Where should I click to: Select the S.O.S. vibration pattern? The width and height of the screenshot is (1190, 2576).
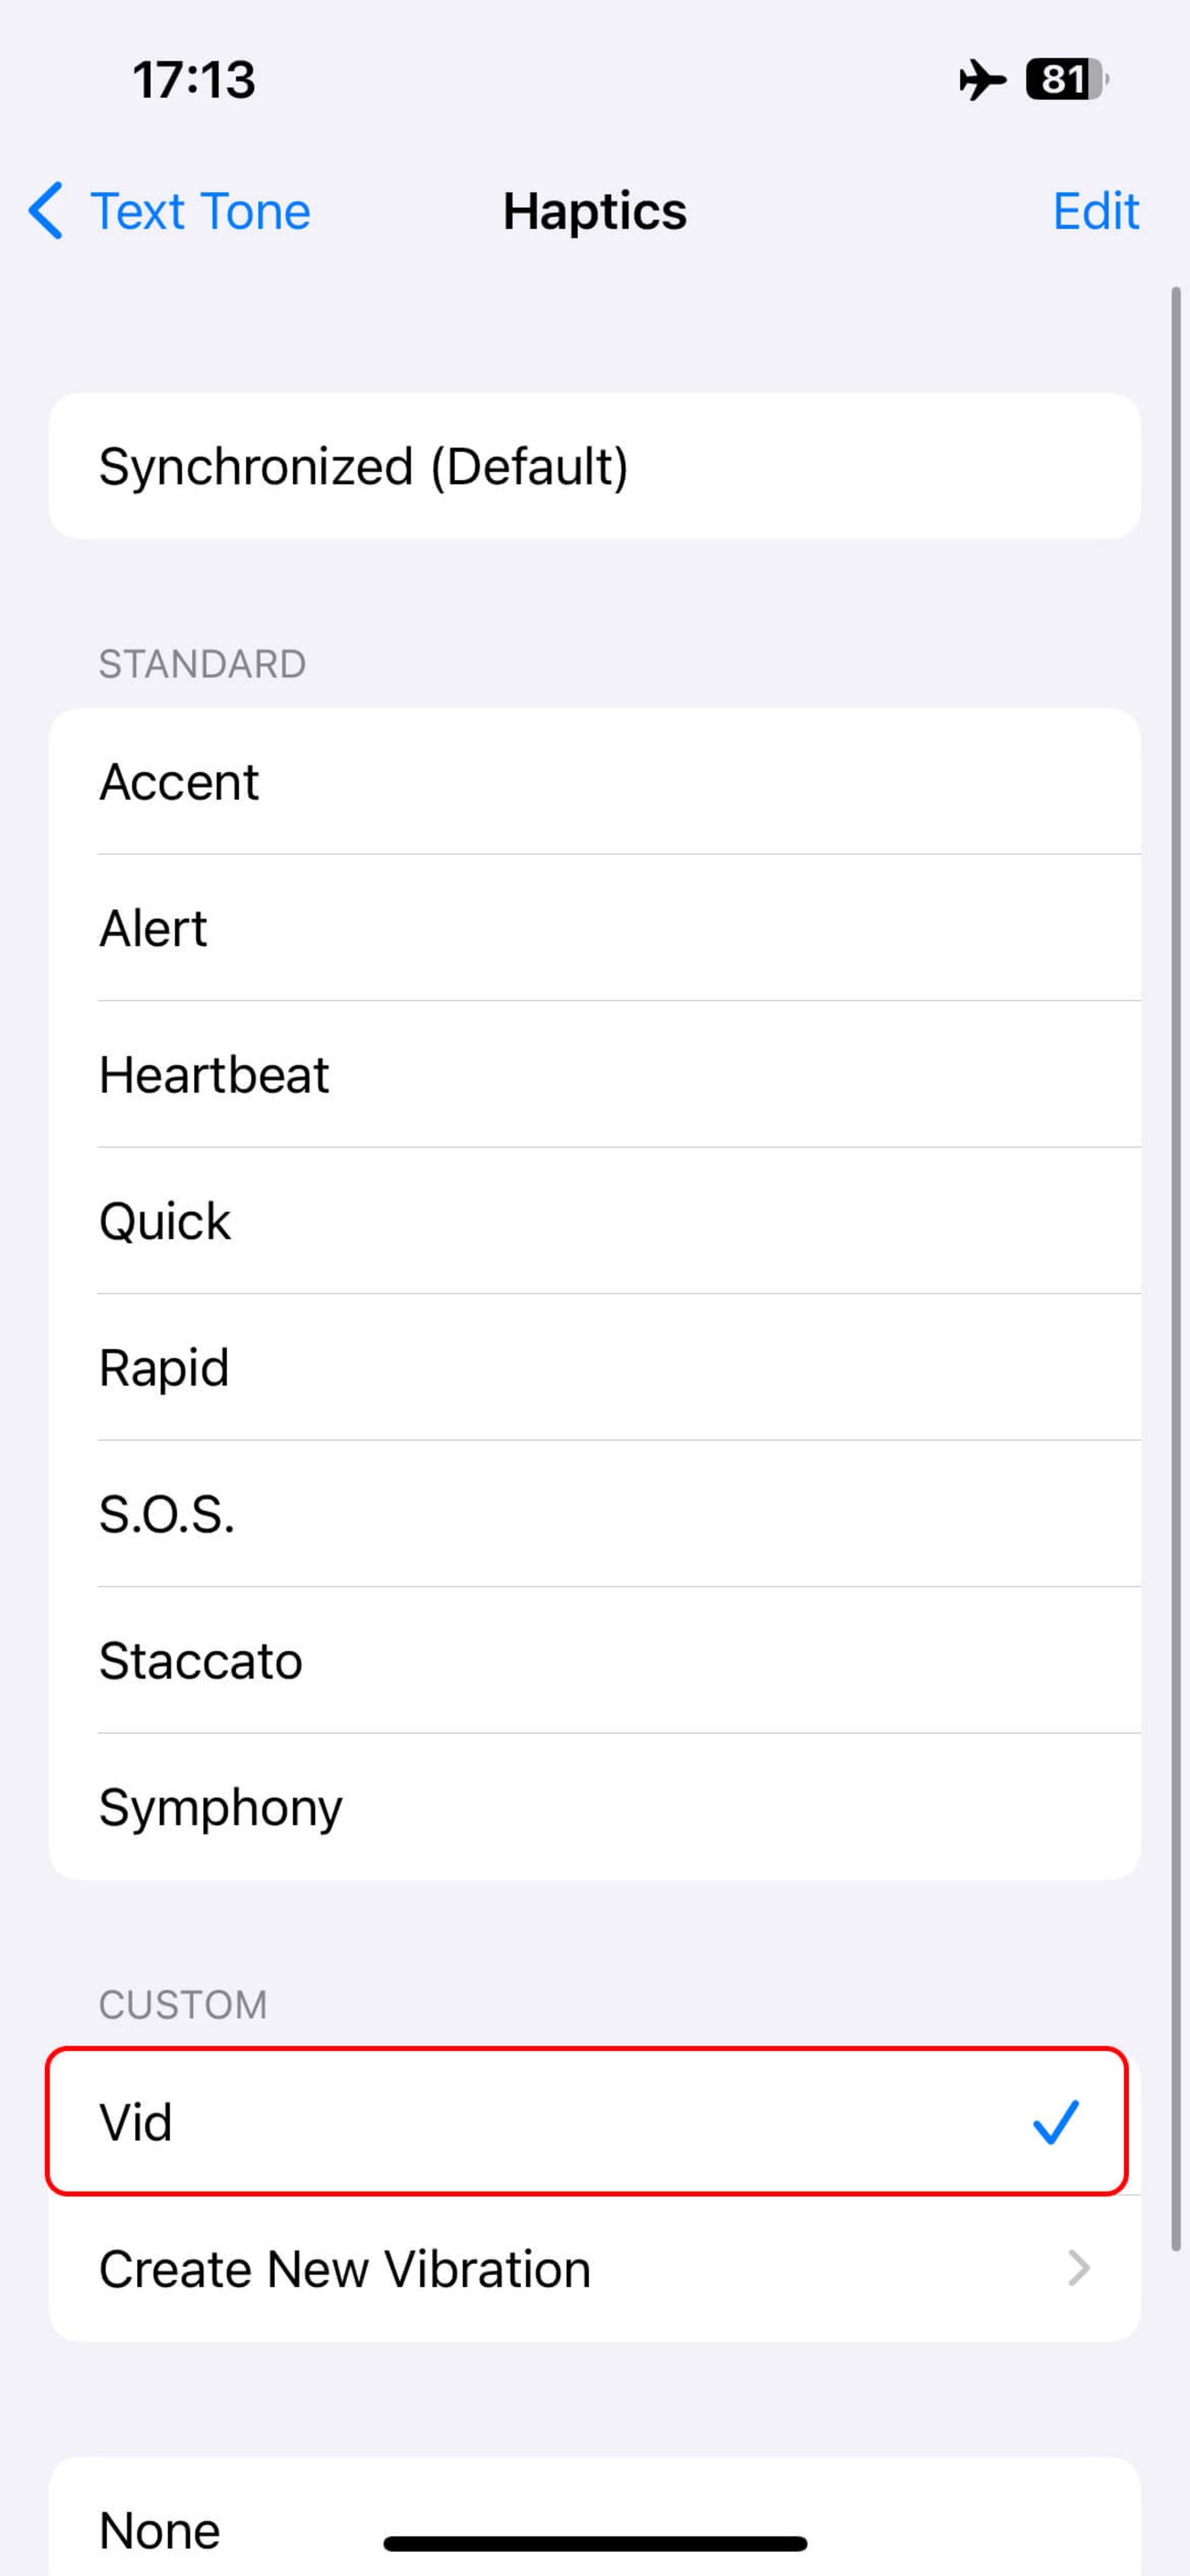(x=595, y=1514)
